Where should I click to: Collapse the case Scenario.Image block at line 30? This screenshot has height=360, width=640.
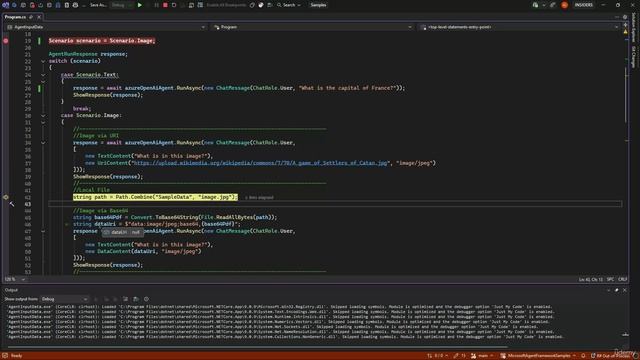coord(43,116)
